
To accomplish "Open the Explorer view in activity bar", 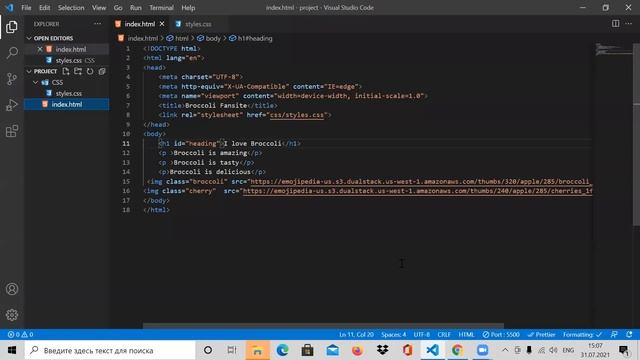I will point(12,27).
